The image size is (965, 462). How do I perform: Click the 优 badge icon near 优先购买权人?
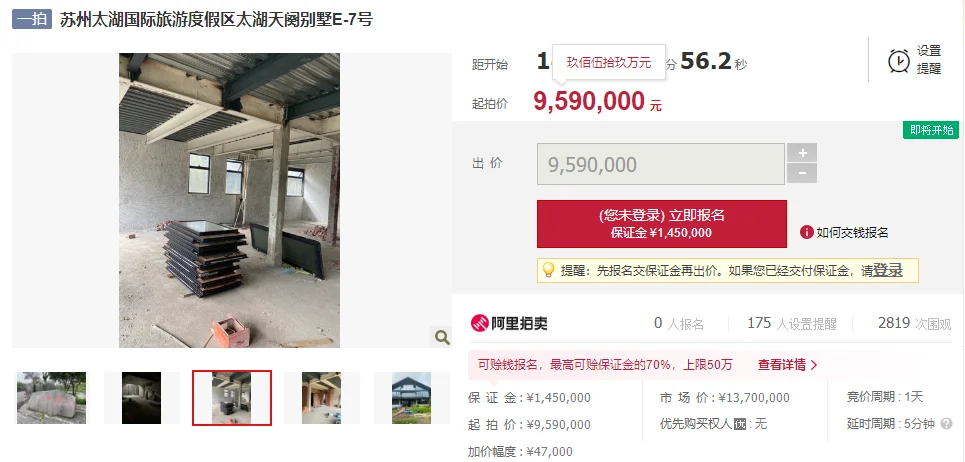click(x=739, y=424)
